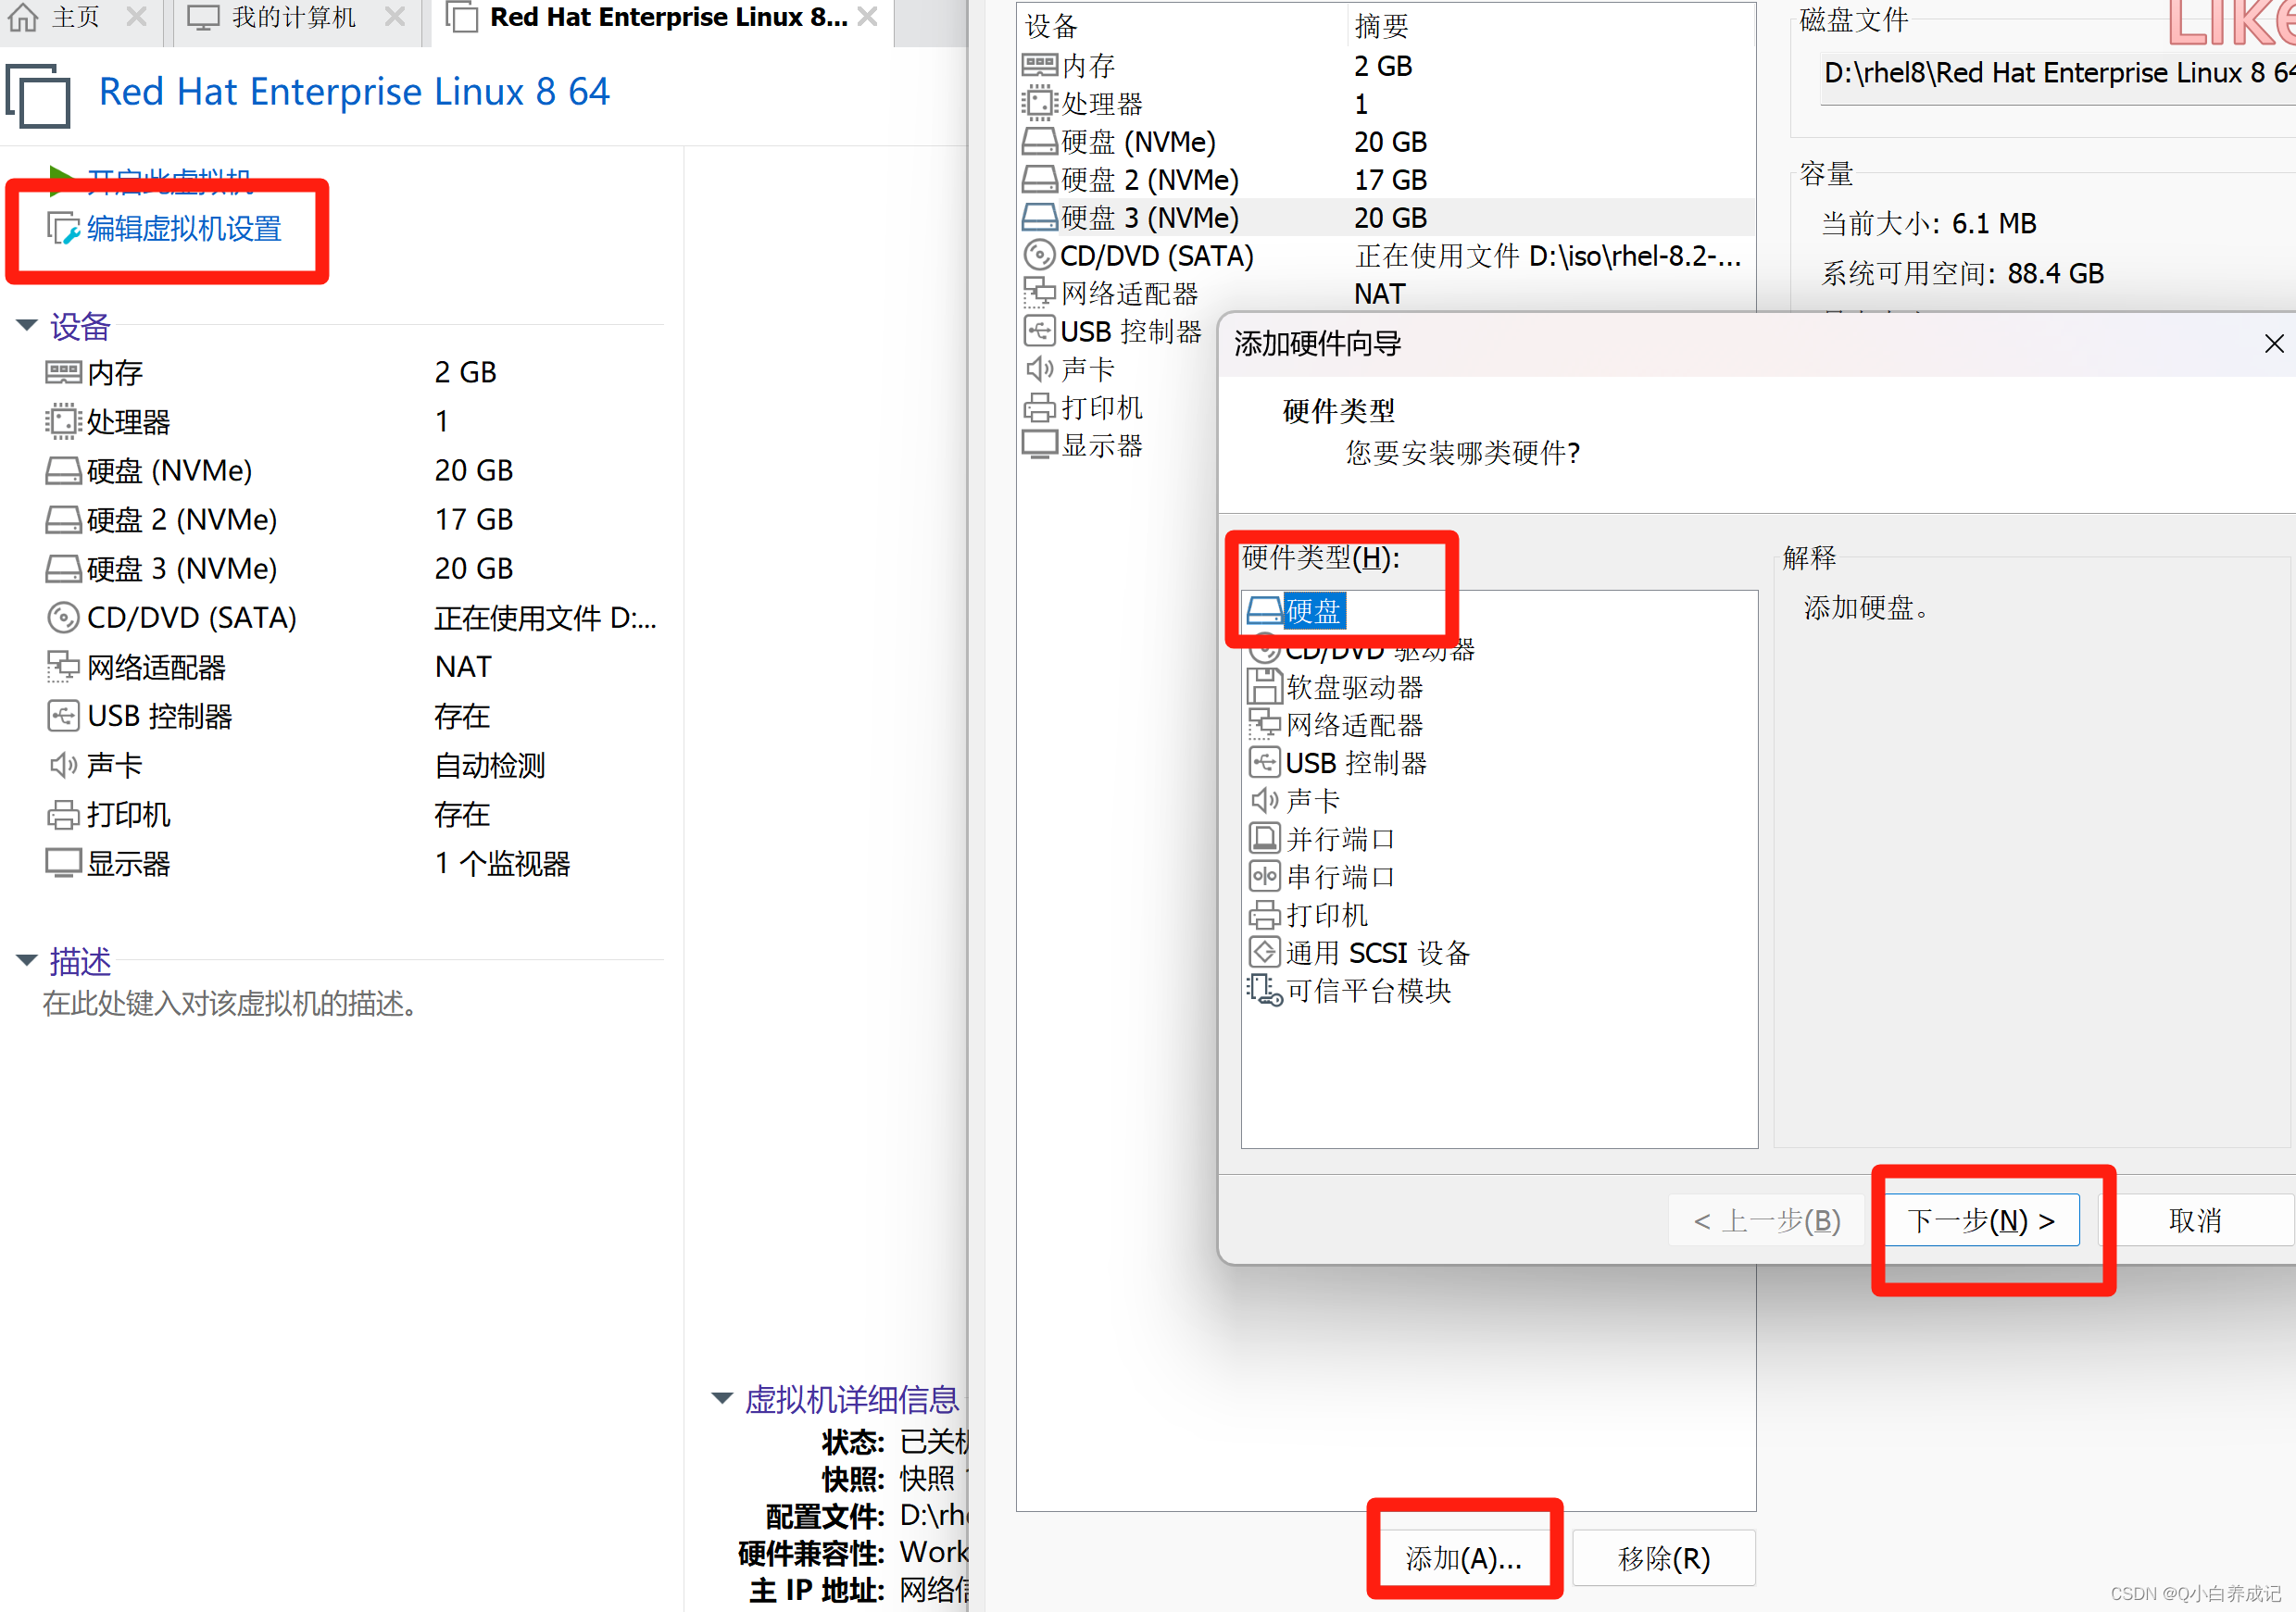
Task: Click the CD/DVD (SATA) icon in the settings dialog
Action: [x=1040, y=255]
